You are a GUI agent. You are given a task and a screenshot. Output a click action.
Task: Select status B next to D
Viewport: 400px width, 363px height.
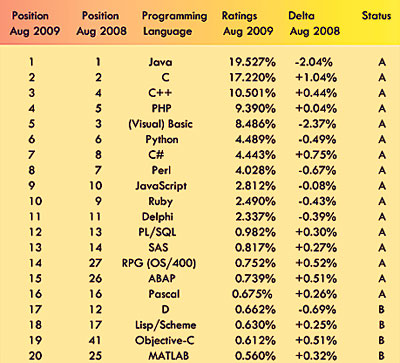pyautogui.click(x=382, y=310)
